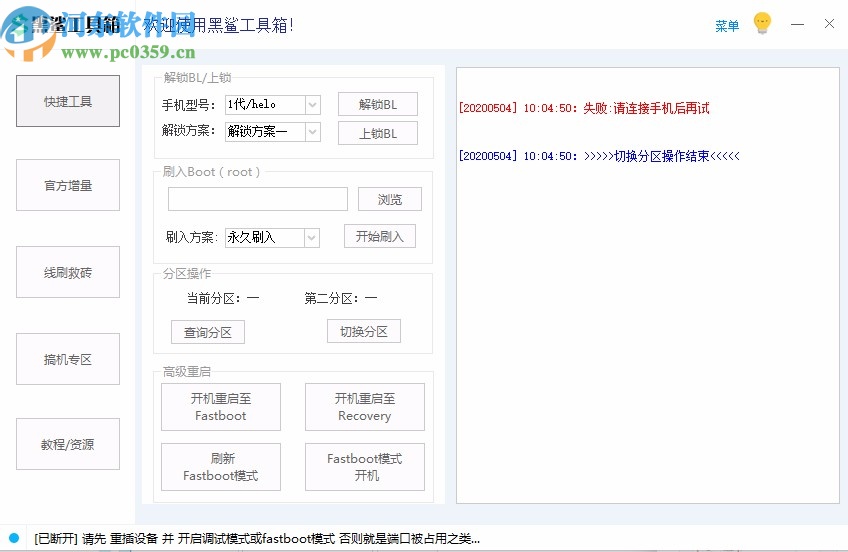Select the 快捷工具 tab
This screenshot has width=848, height=552.
click(68, 101)
